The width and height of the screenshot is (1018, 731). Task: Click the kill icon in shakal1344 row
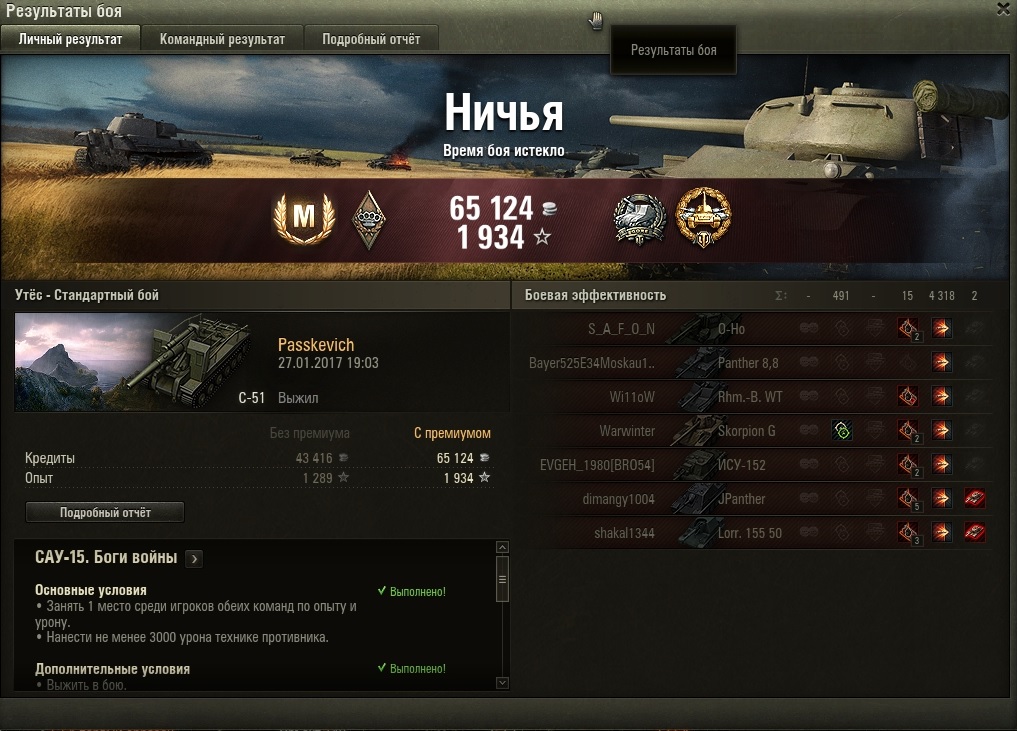[x=975, y=533]
